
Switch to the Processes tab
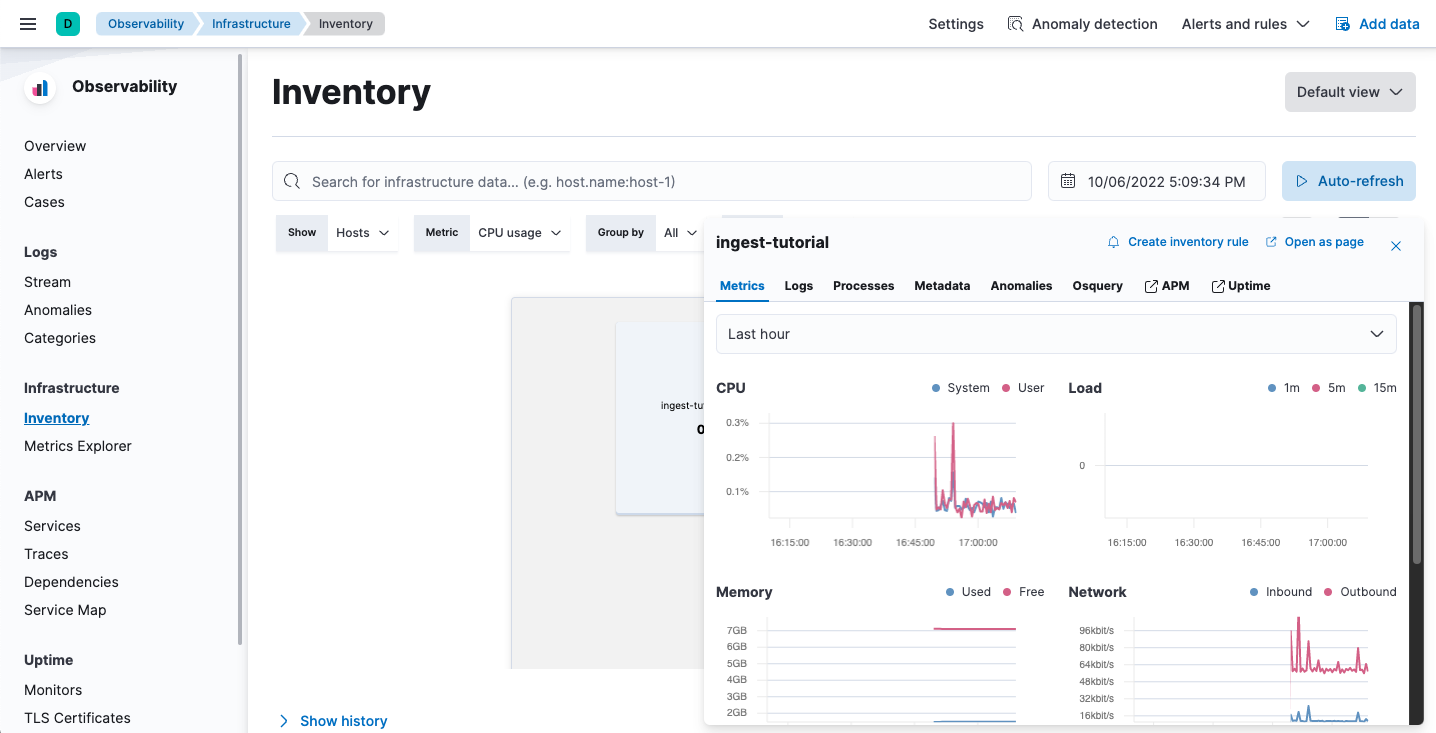(863, 286)
